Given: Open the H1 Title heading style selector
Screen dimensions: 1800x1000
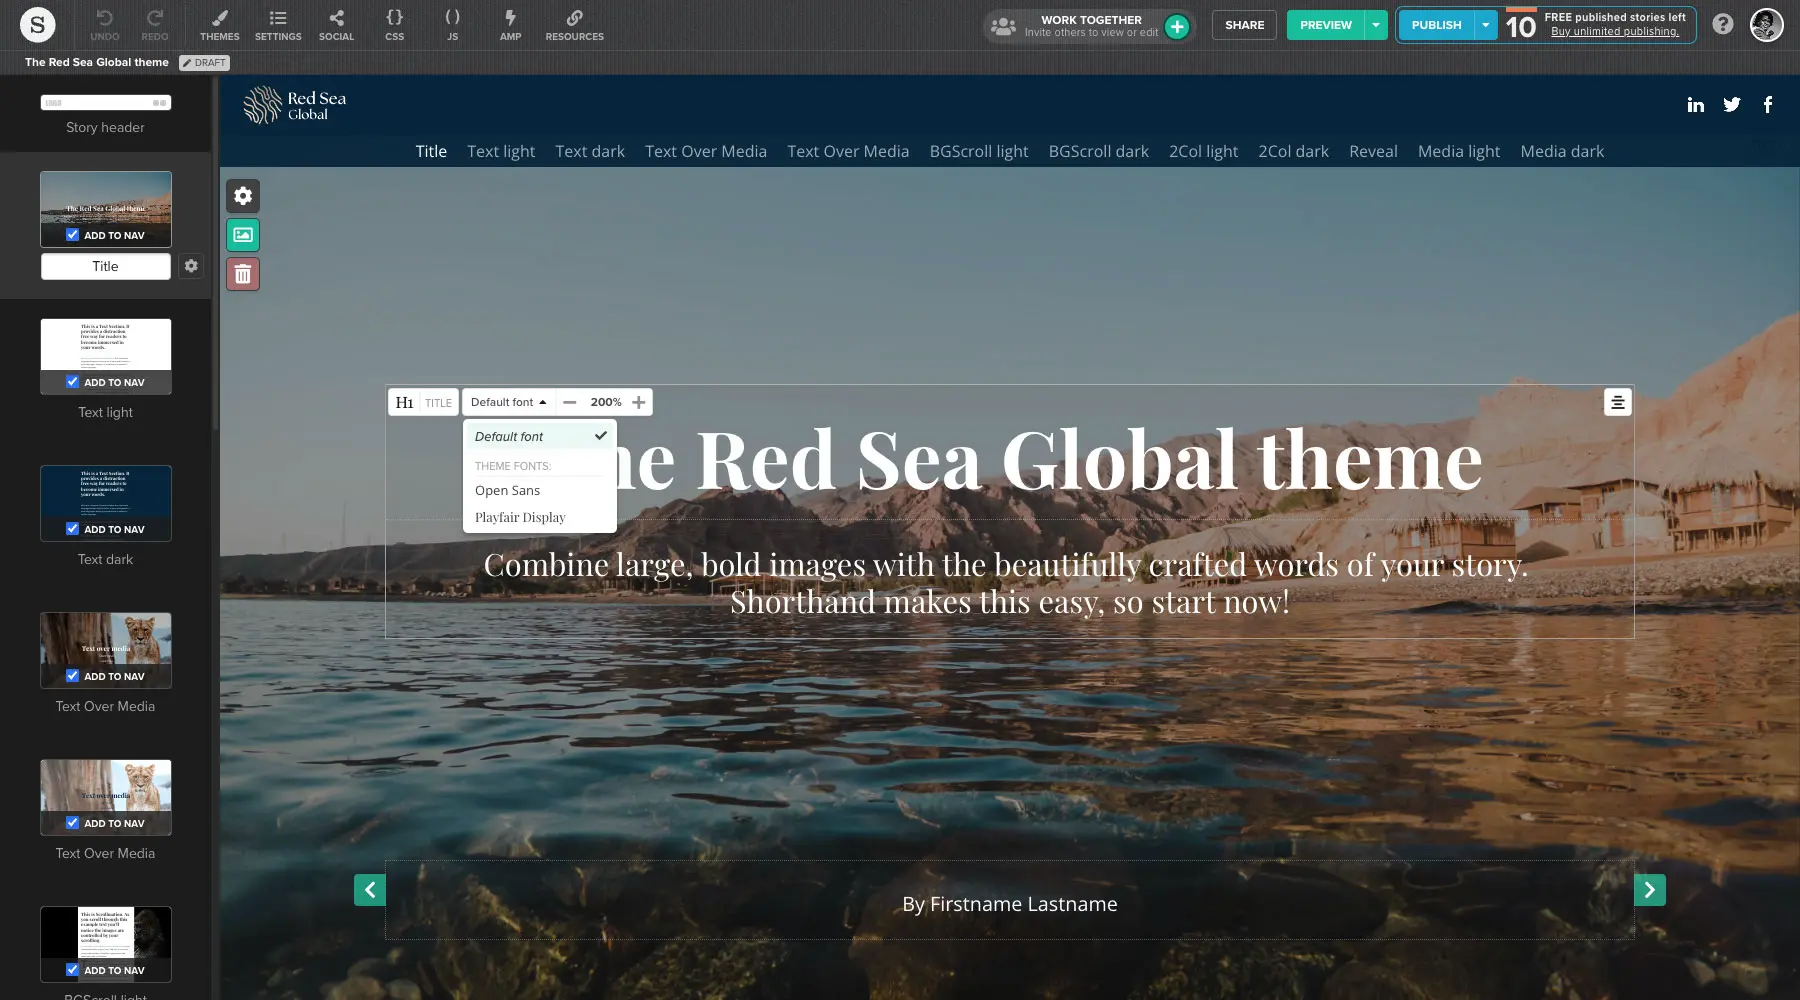Looking at the screenshot, I should [x=423, y=402].
